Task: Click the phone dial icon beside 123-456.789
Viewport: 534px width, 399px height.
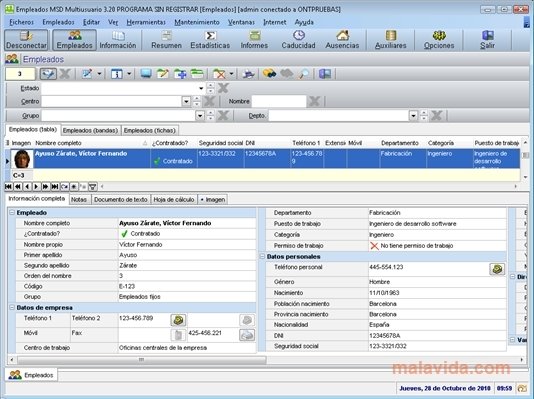Action: (178, 320)
